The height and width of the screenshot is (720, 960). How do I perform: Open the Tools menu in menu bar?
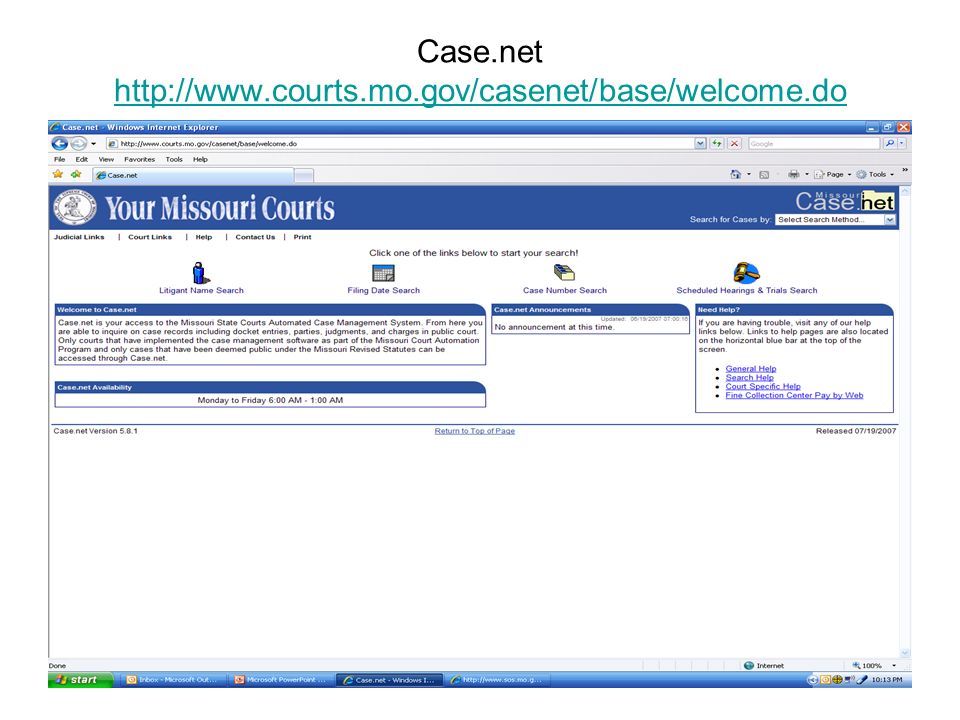[x=174, y=159]
